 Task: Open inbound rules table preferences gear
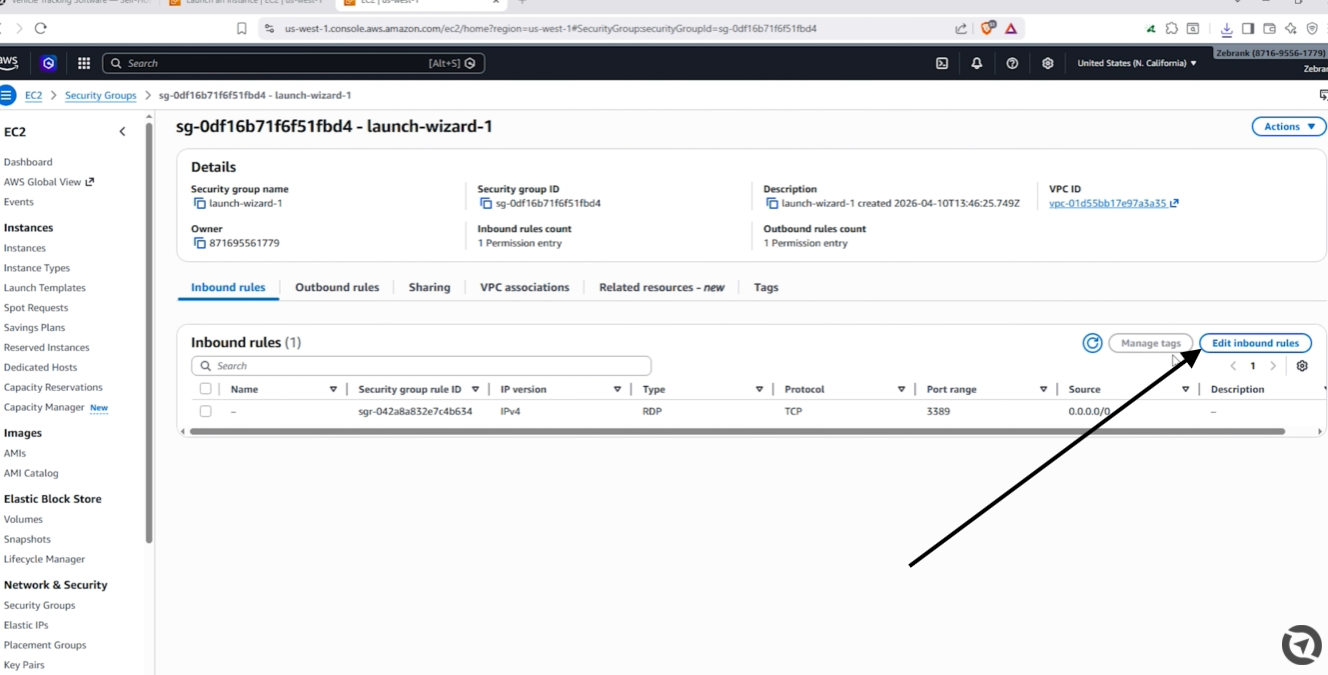point(1302,366)
